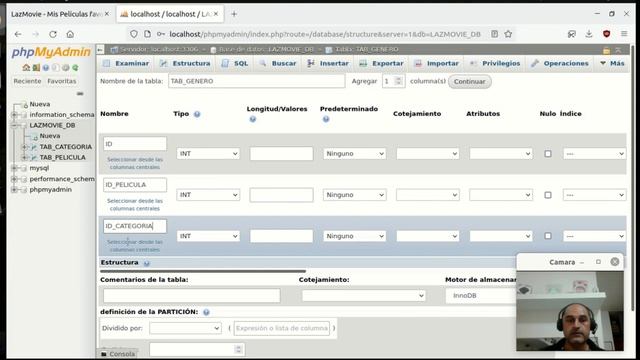This screenshot has width=640, height=360.
Task: Click the Continuar button
Action: click(469, 82)
